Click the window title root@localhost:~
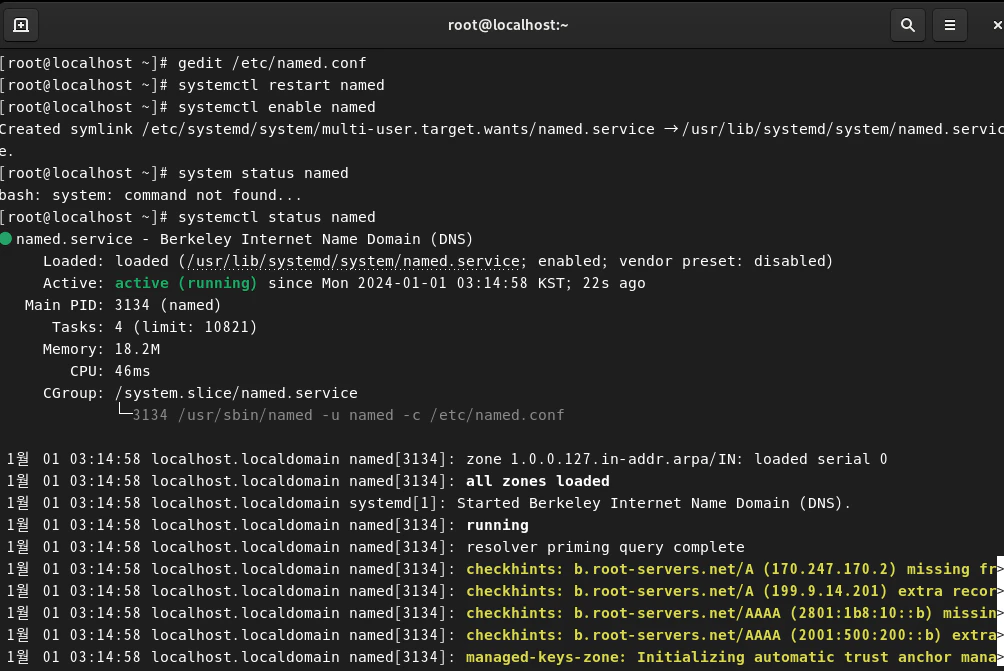Screen dimensions: 1004x671 (x=508, y=25)
